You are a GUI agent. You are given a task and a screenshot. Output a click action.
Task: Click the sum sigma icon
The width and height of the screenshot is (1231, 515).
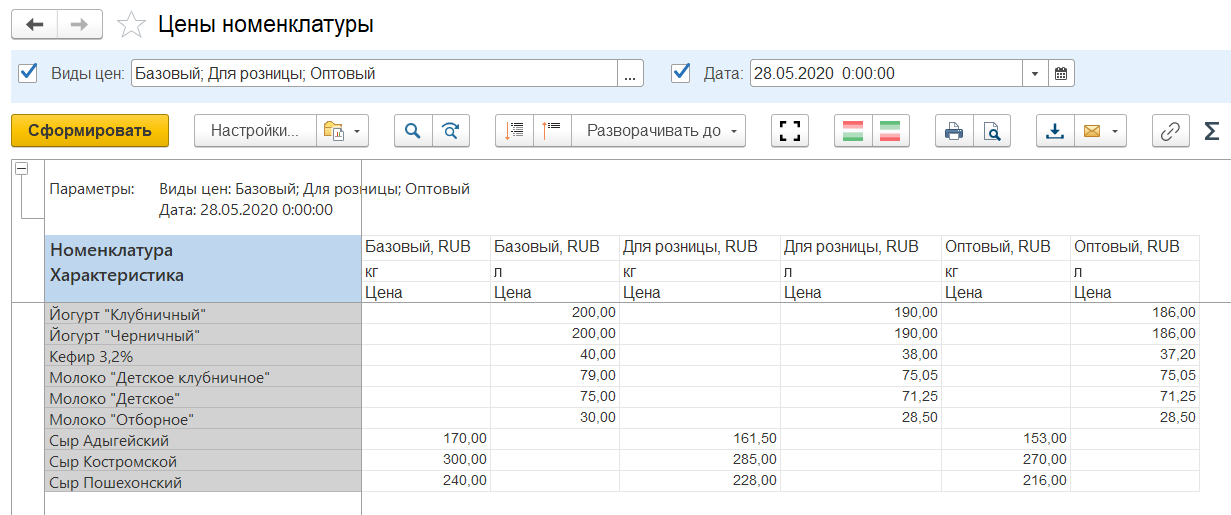click(1211, 131)
